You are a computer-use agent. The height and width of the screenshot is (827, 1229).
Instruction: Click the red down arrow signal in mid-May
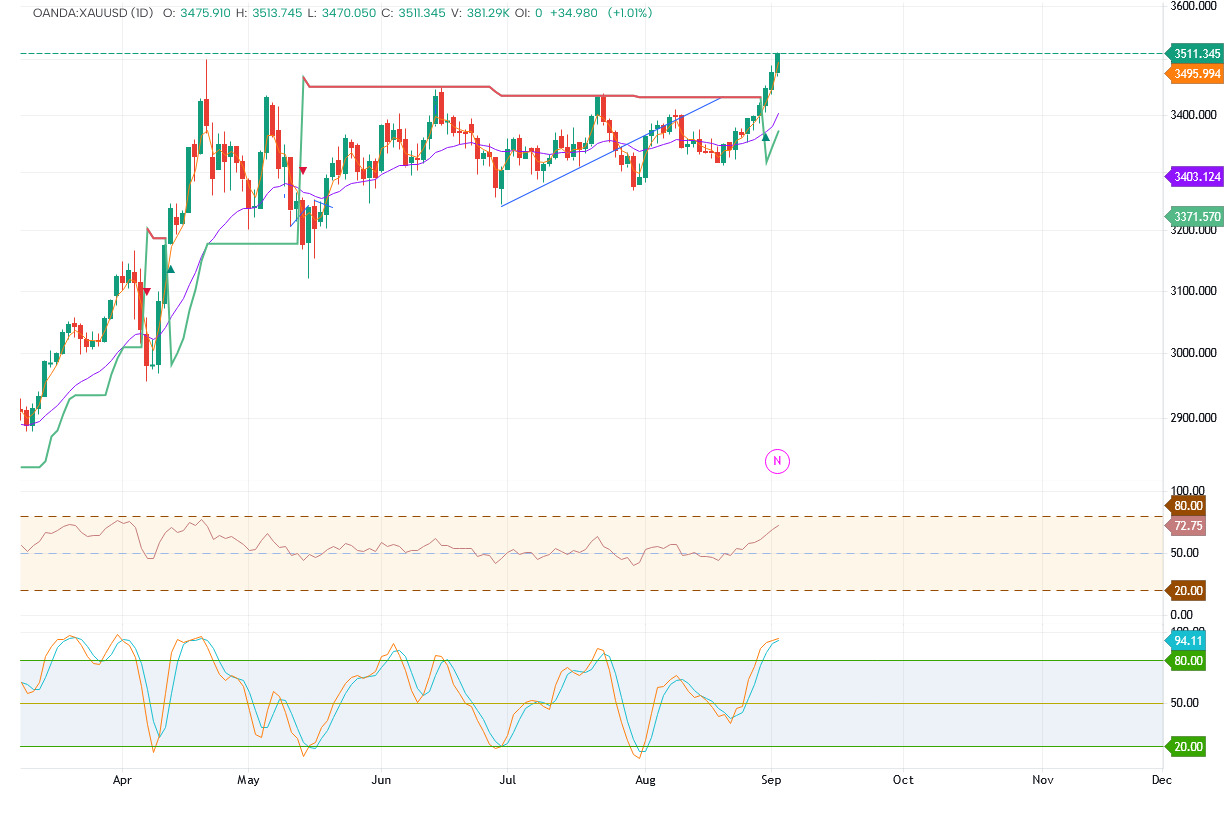303,171
